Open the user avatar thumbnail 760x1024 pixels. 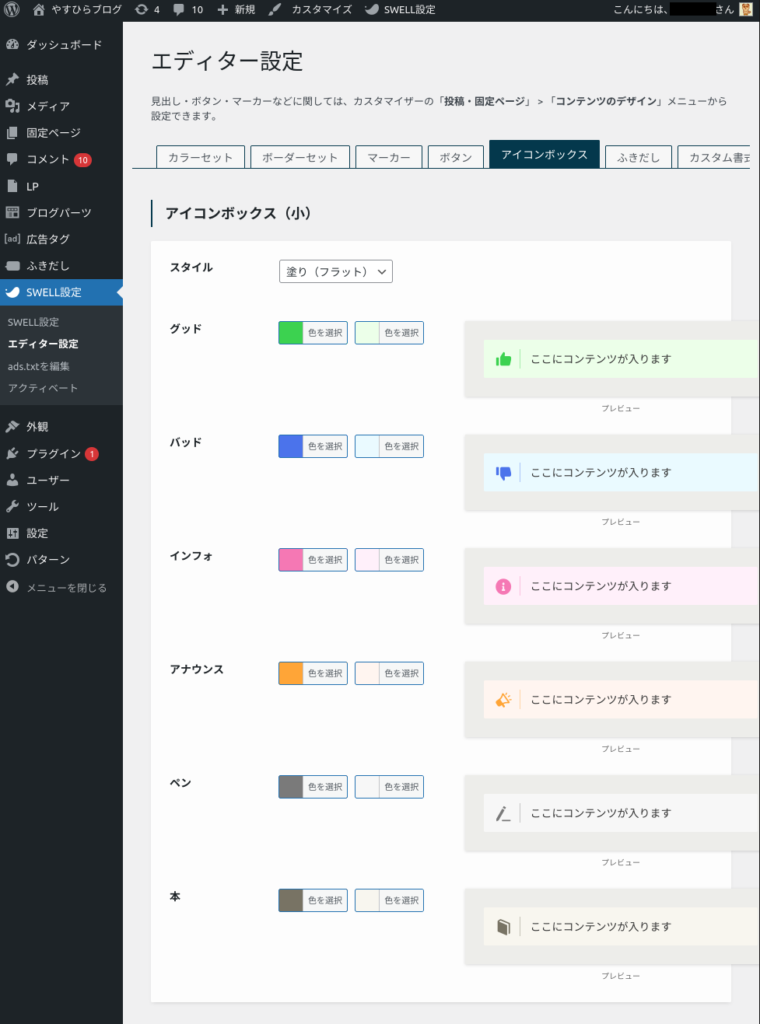click(x=746, y=9)
